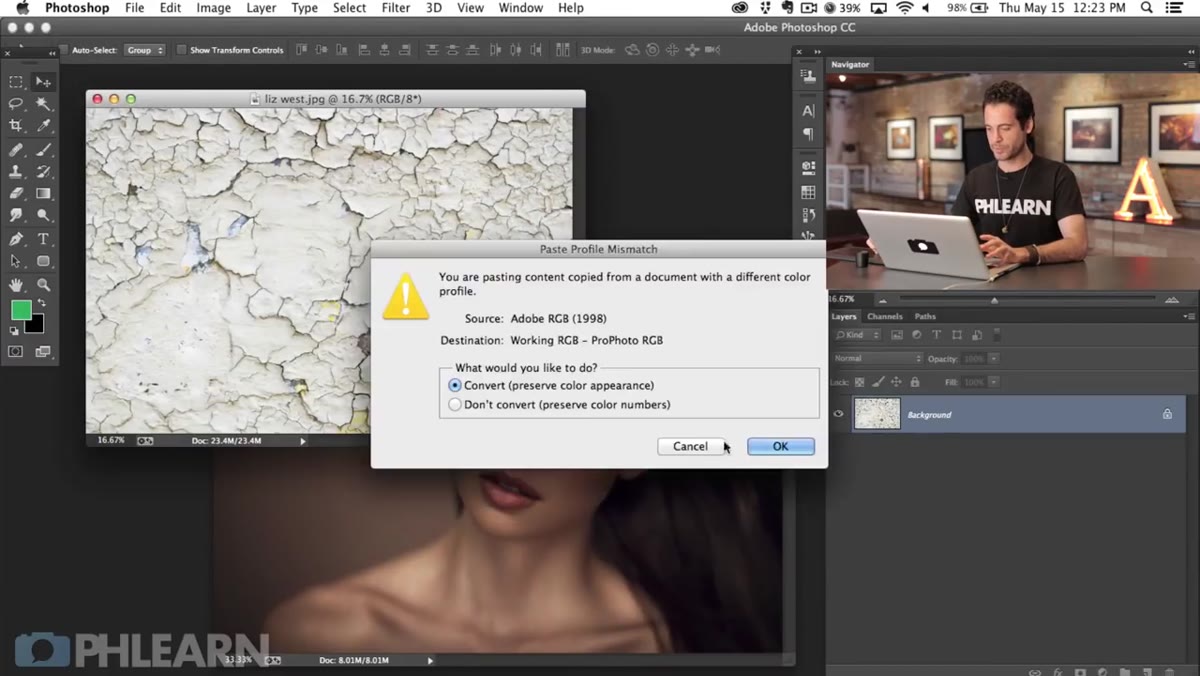Toggle Quick Mask mode
Screen dimensions: 1200x676
pos(16,352)
